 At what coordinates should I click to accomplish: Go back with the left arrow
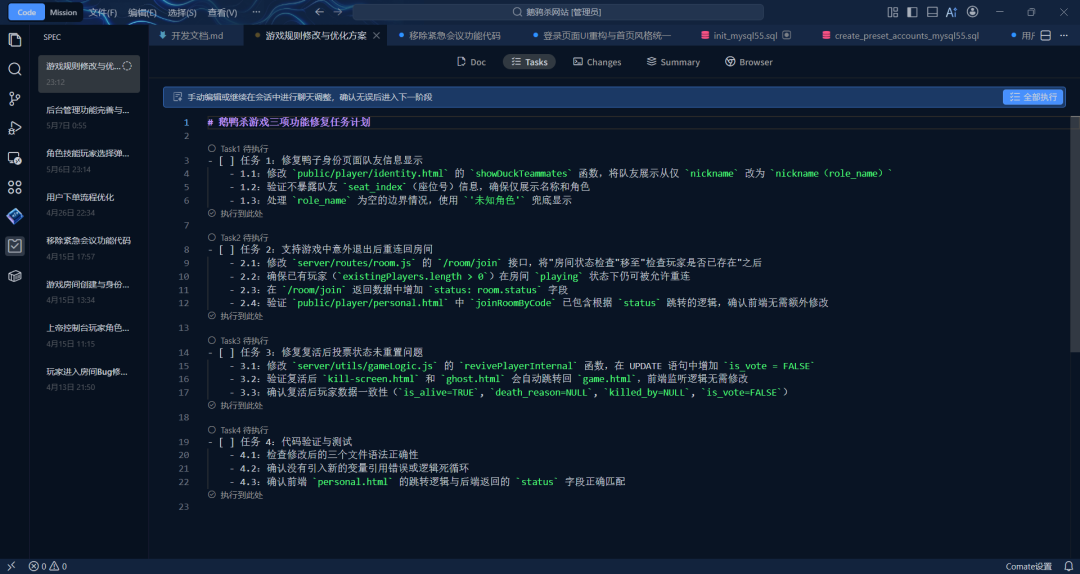click(319, 12)
